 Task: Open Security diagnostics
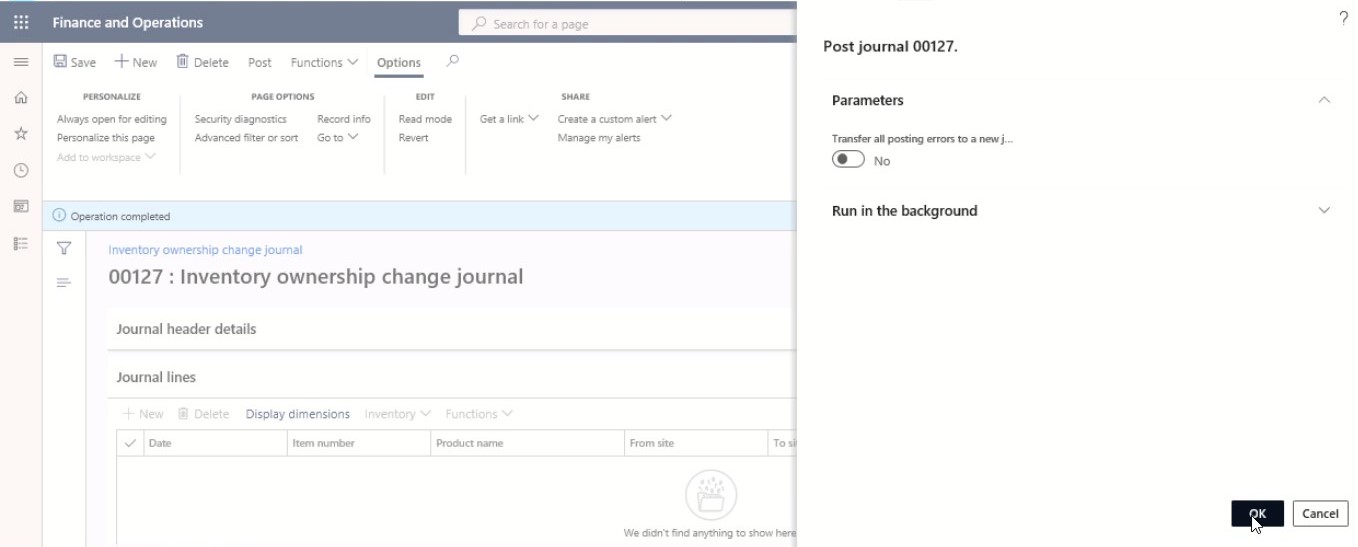click(240, 119)
